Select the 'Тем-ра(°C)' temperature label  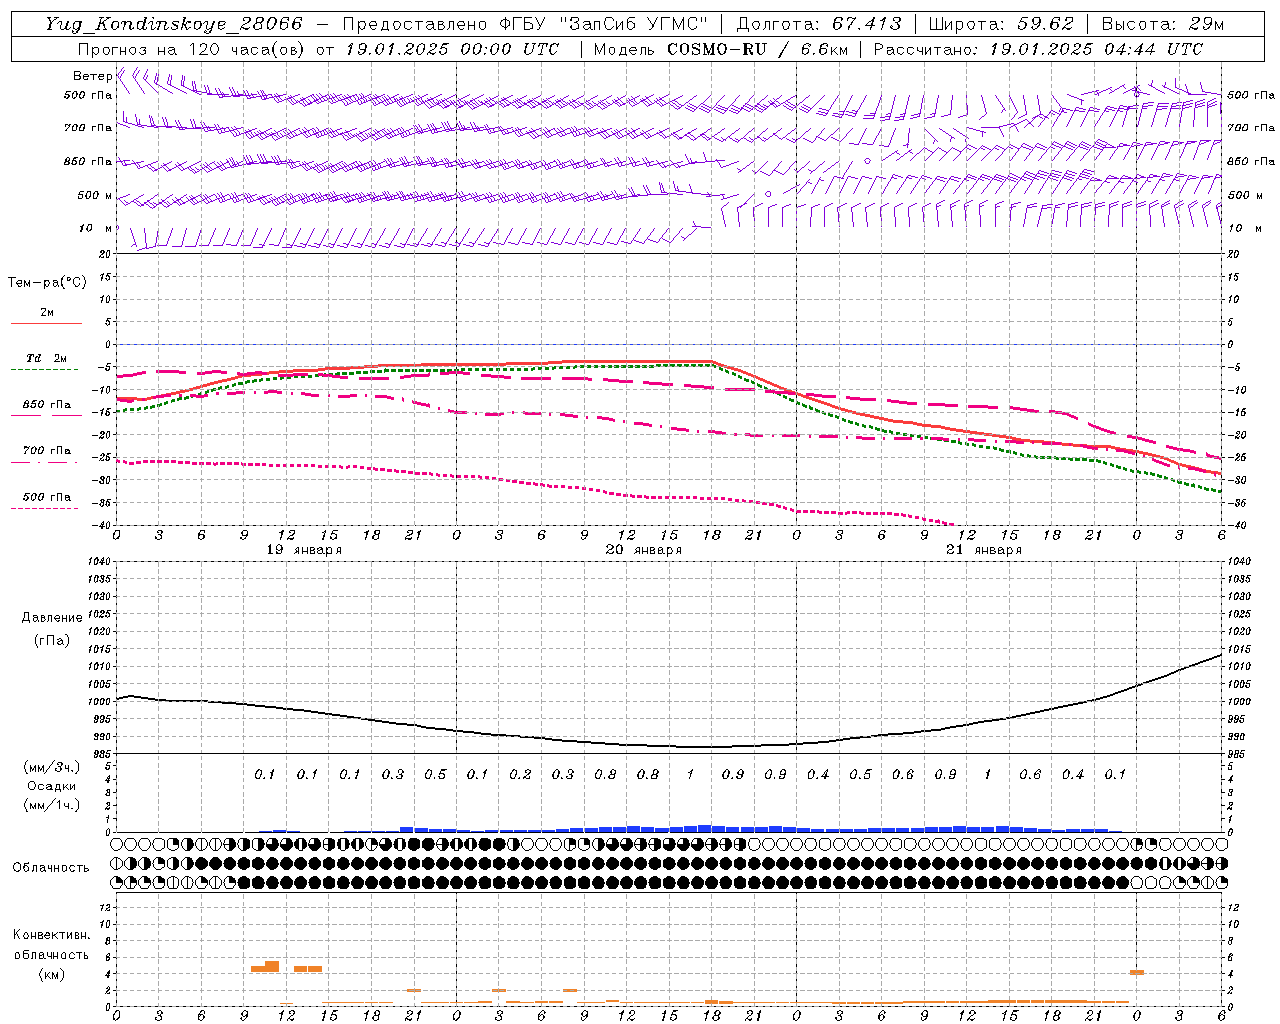click(x=47, y=283)
